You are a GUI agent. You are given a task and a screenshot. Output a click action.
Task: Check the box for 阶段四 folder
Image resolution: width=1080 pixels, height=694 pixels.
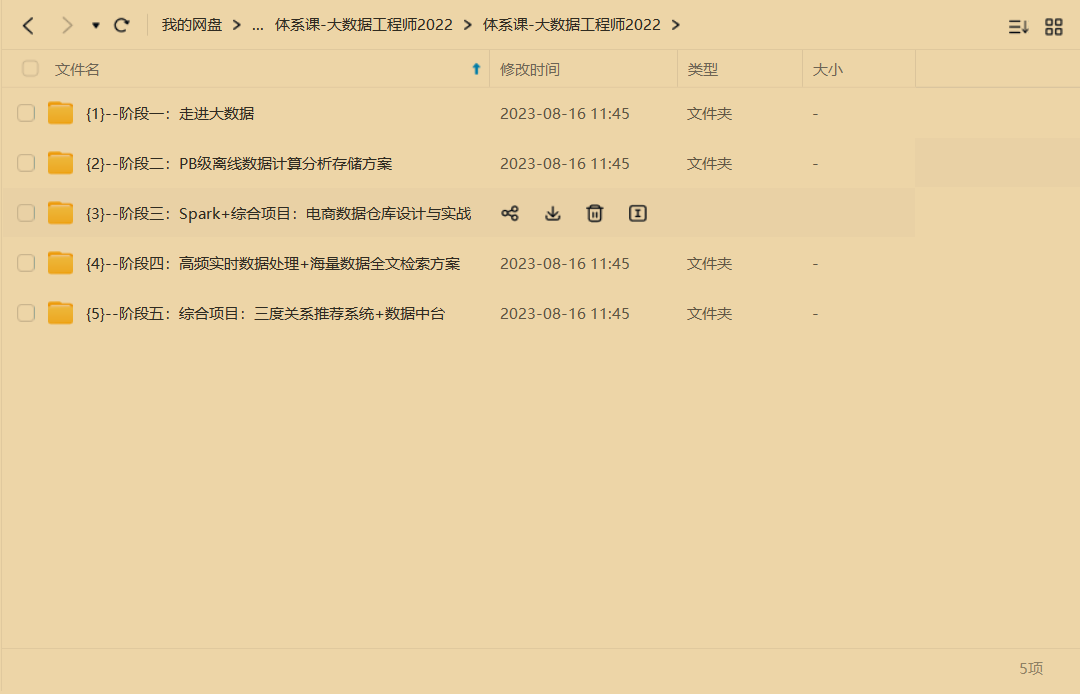pos(26,263)
